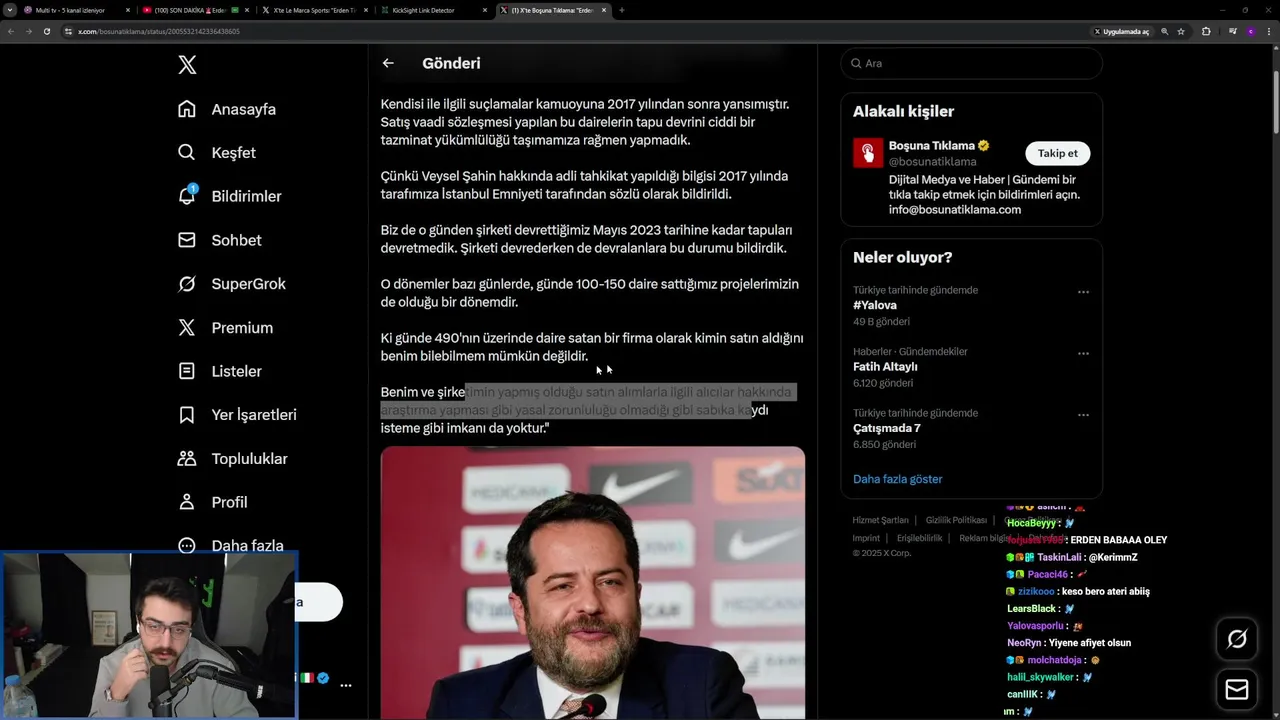Open Listeler icon in sidebar
Image resolution: width=1280 pixels, height=720 pixels.
pos(187,371)
